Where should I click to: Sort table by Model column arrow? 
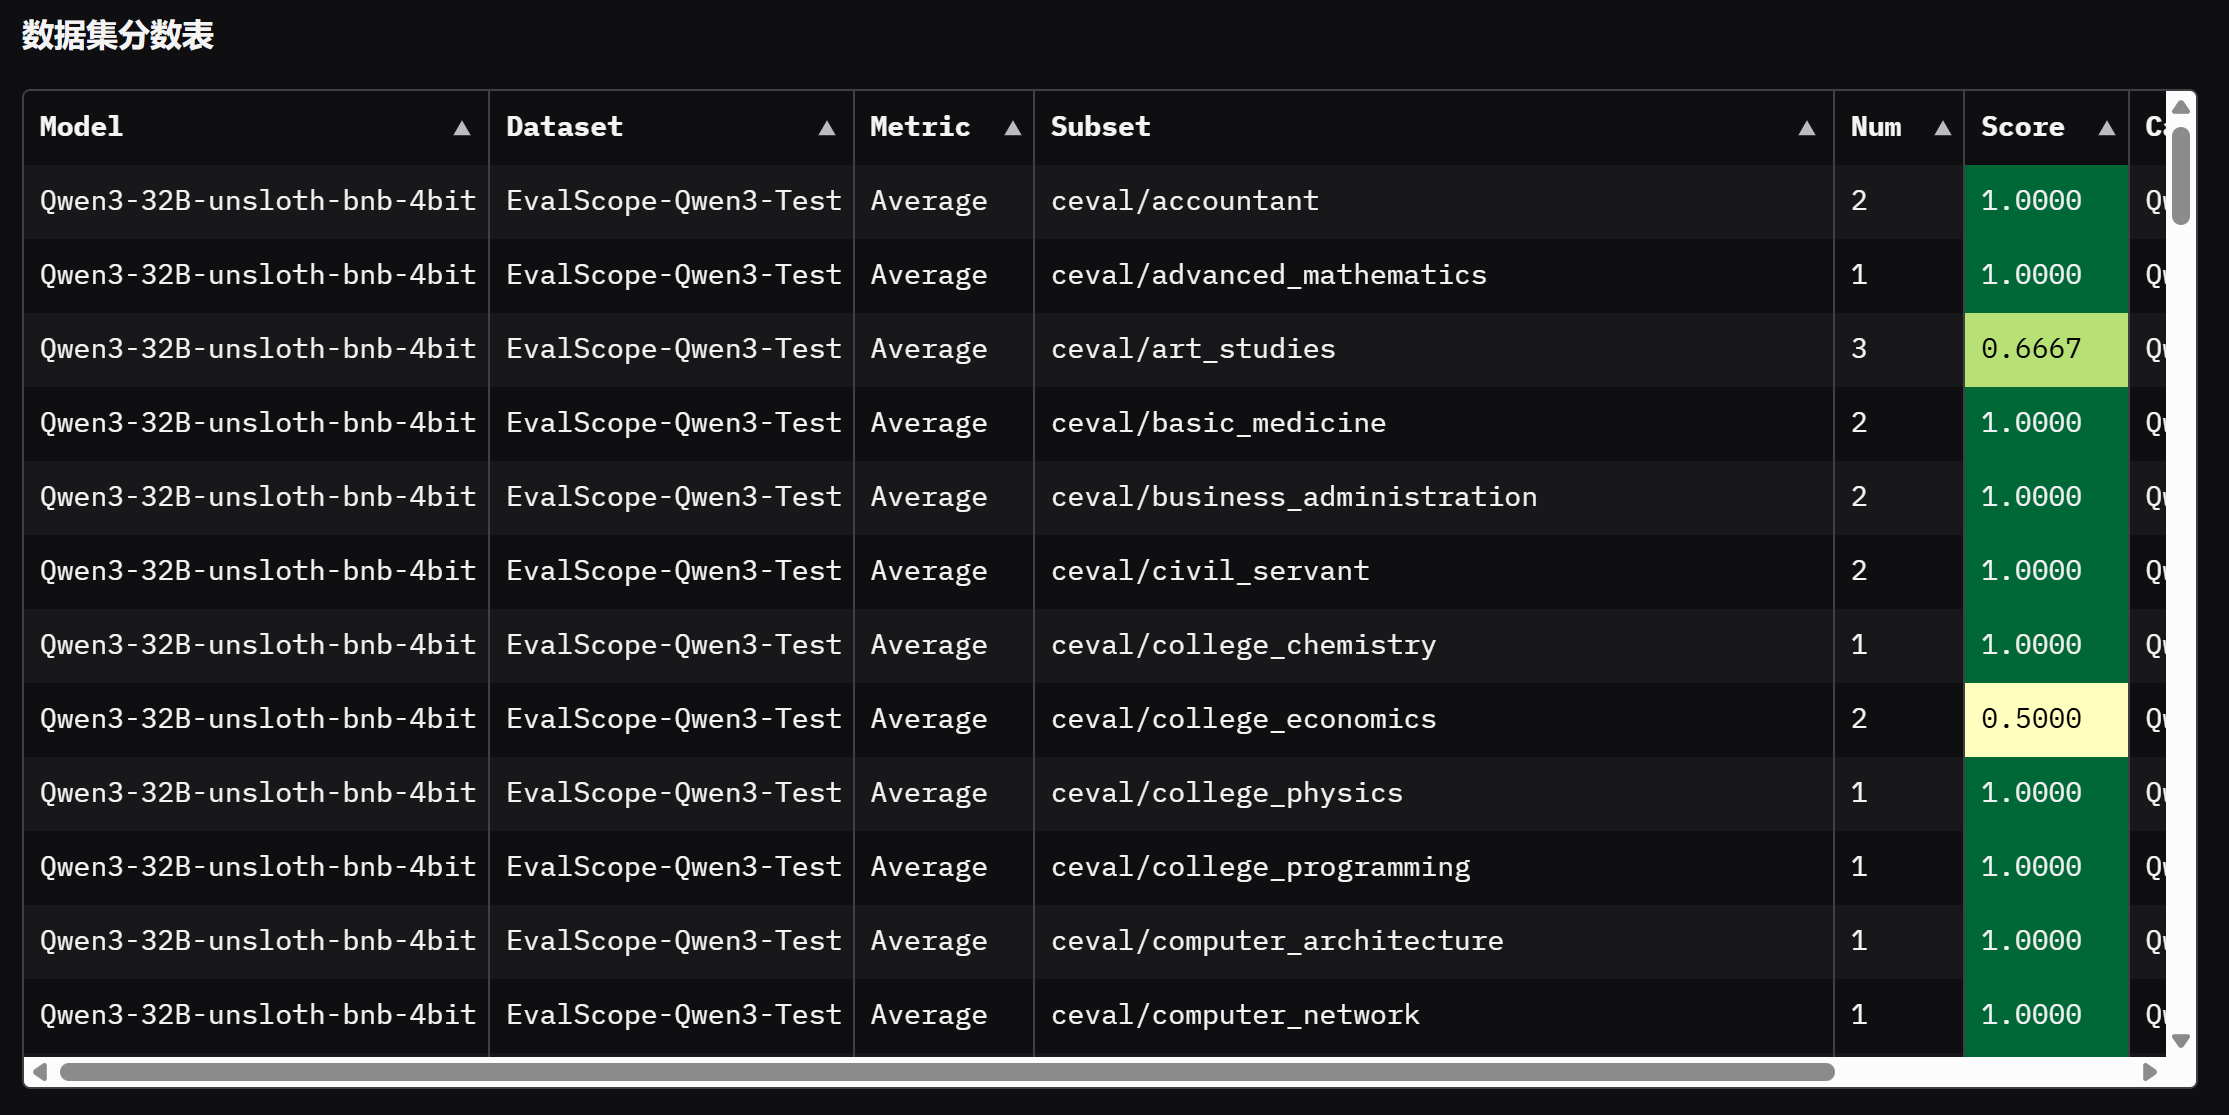(461, 128)
